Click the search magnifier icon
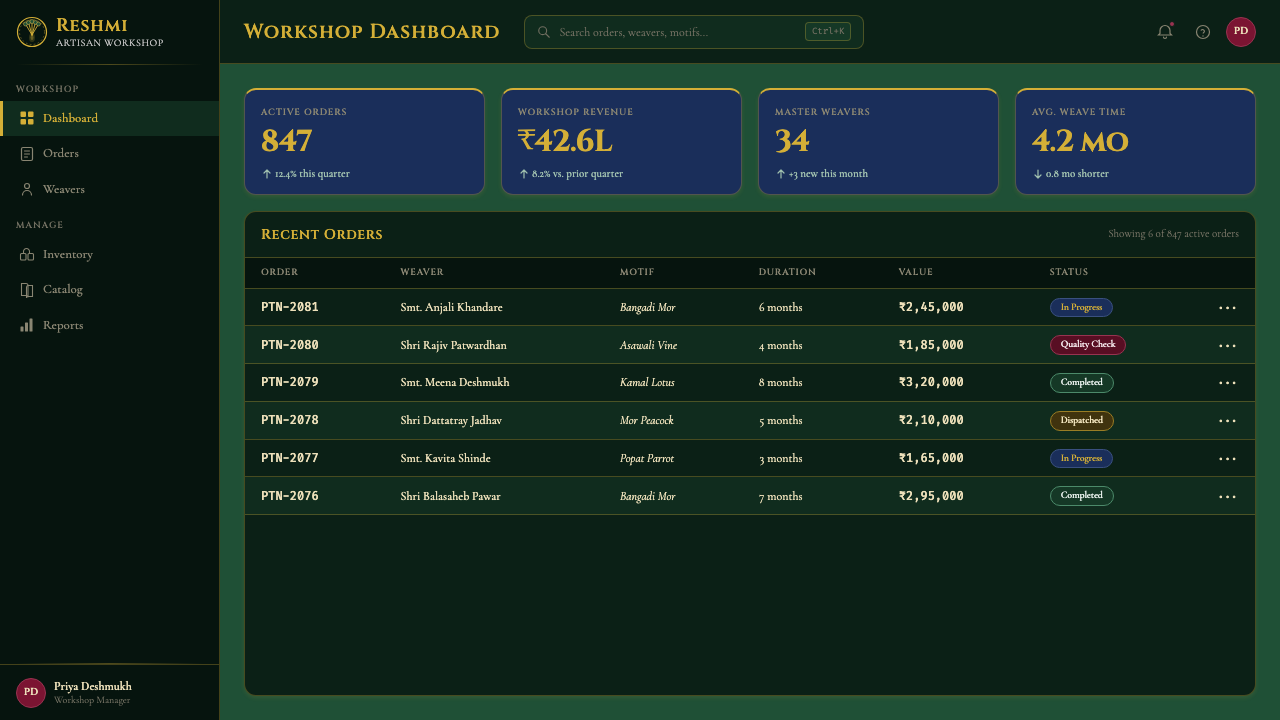Screen dimensions: 1280x720 544,32
